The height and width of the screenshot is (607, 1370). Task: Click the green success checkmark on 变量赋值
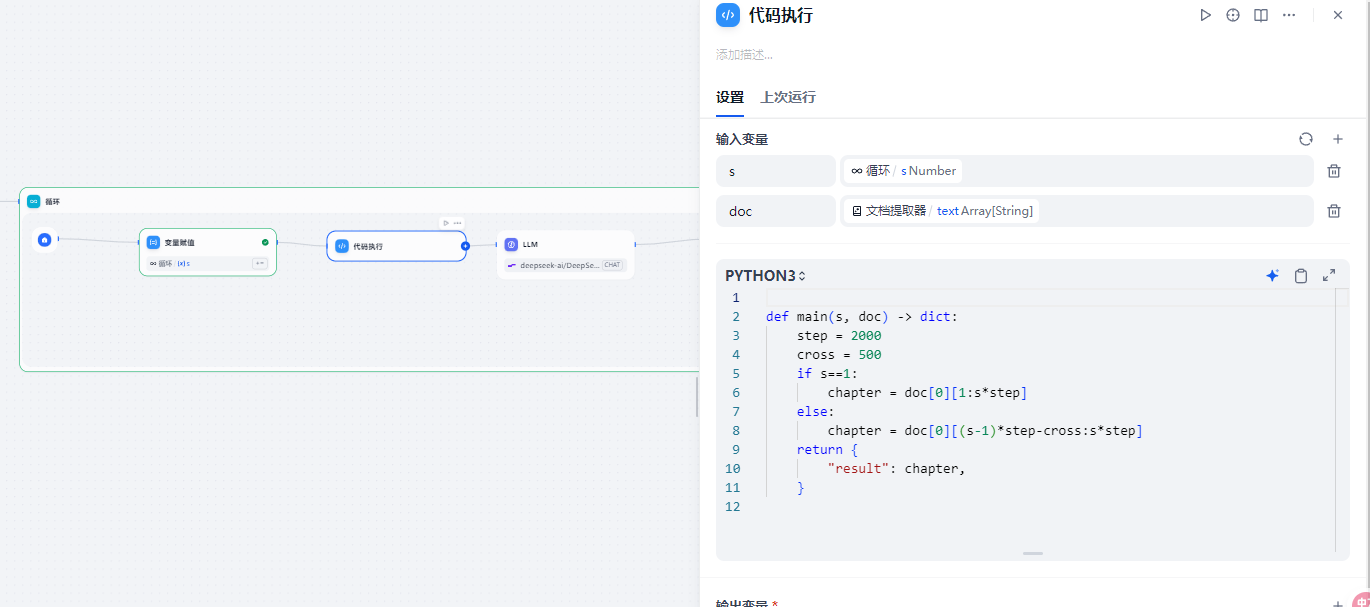[x=265, y=242]
